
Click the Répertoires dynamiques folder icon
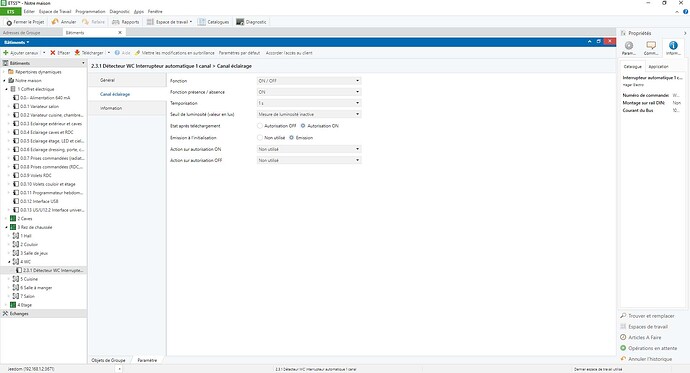[11, 72]
